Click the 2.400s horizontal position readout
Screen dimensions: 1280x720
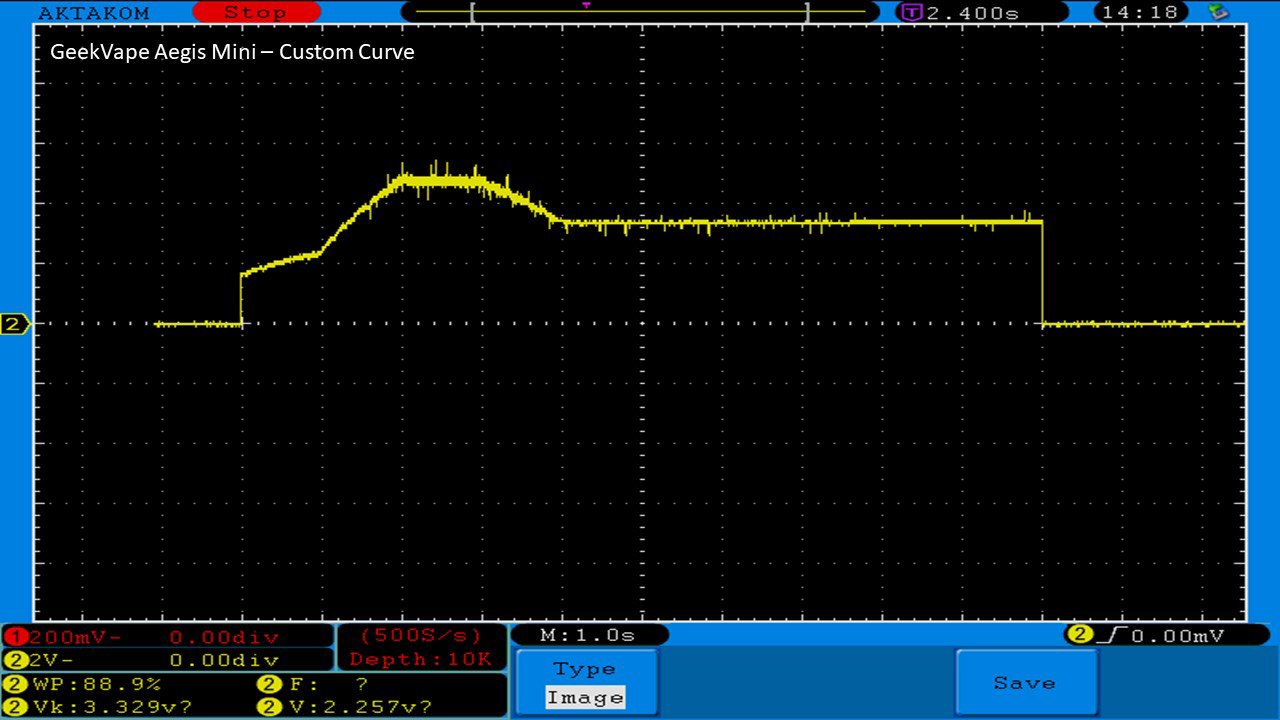coord(972,13)
